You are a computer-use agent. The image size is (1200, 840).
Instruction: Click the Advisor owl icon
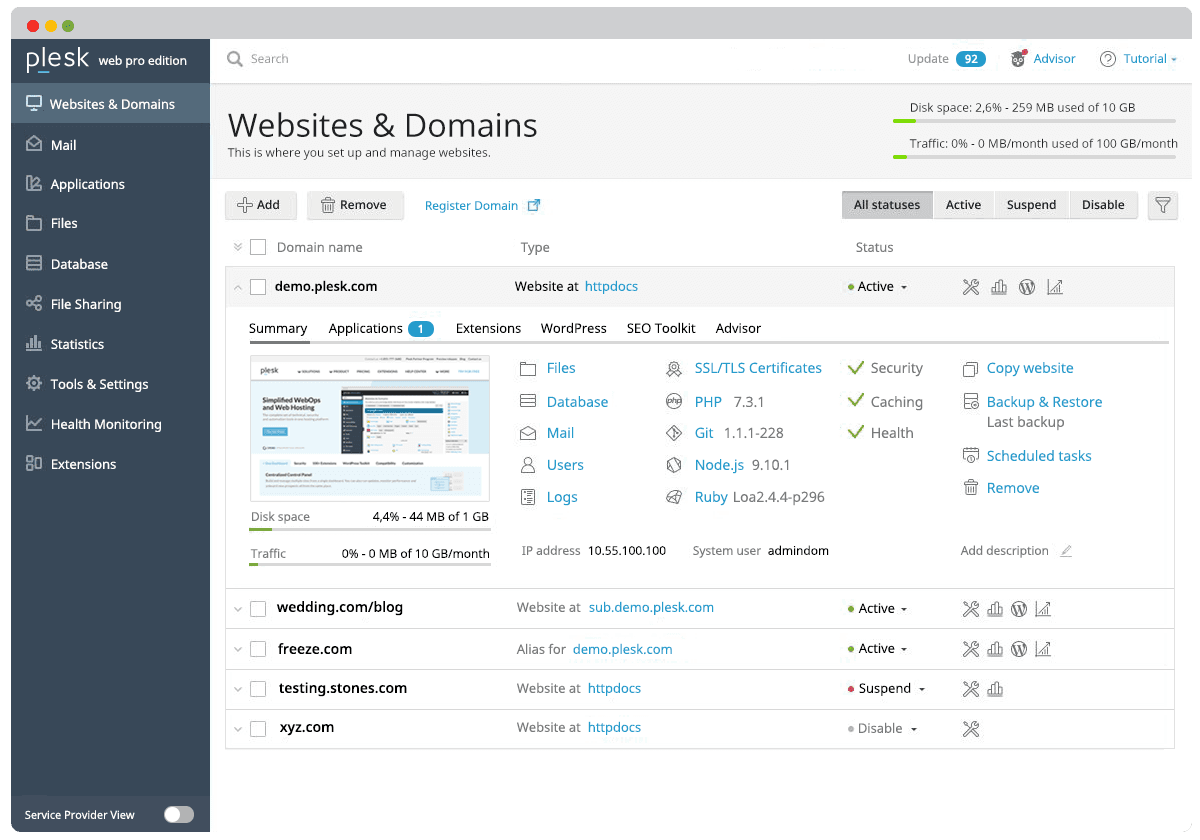(x=1018, y=59)
